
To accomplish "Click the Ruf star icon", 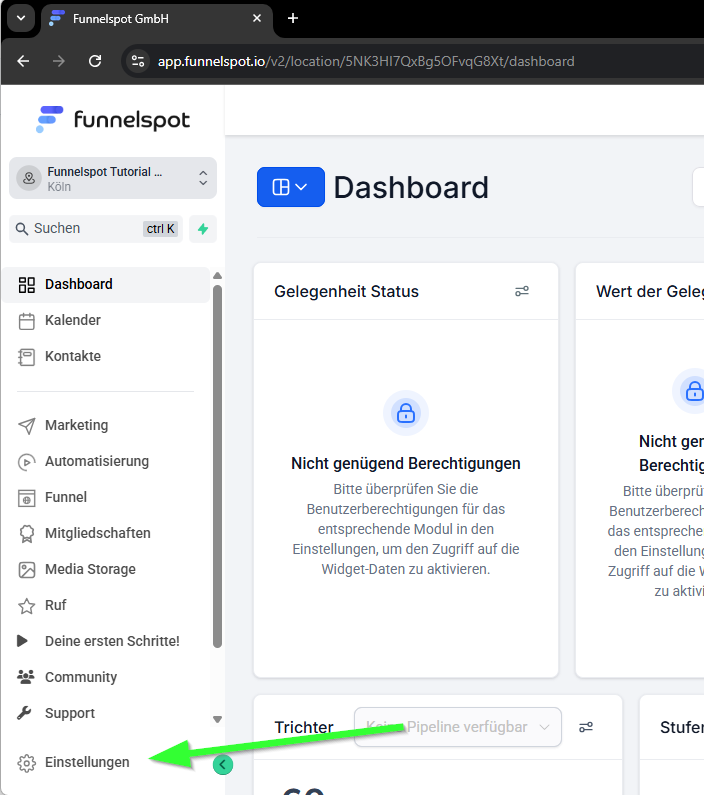I will (26, 606).
